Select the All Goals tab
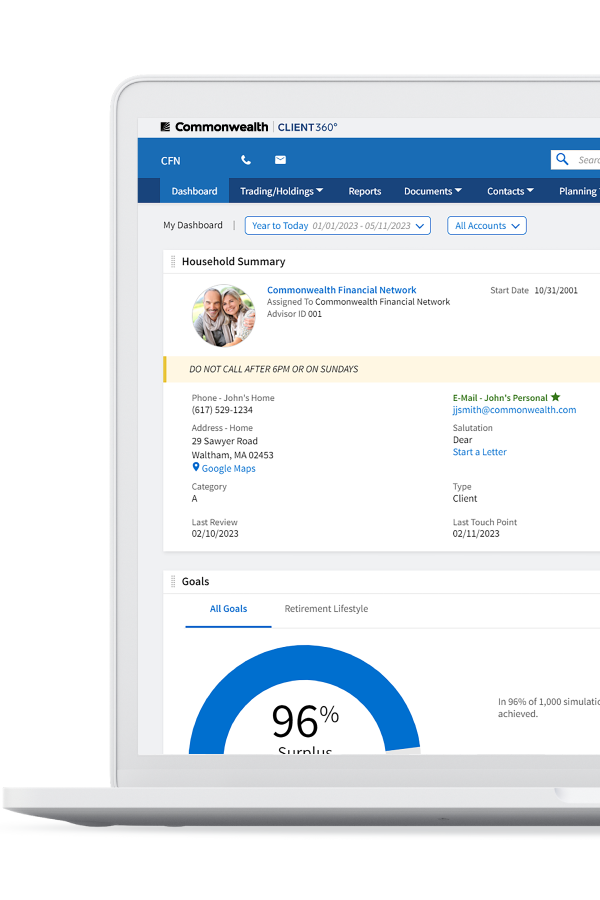600x900 pixels. 228,609
